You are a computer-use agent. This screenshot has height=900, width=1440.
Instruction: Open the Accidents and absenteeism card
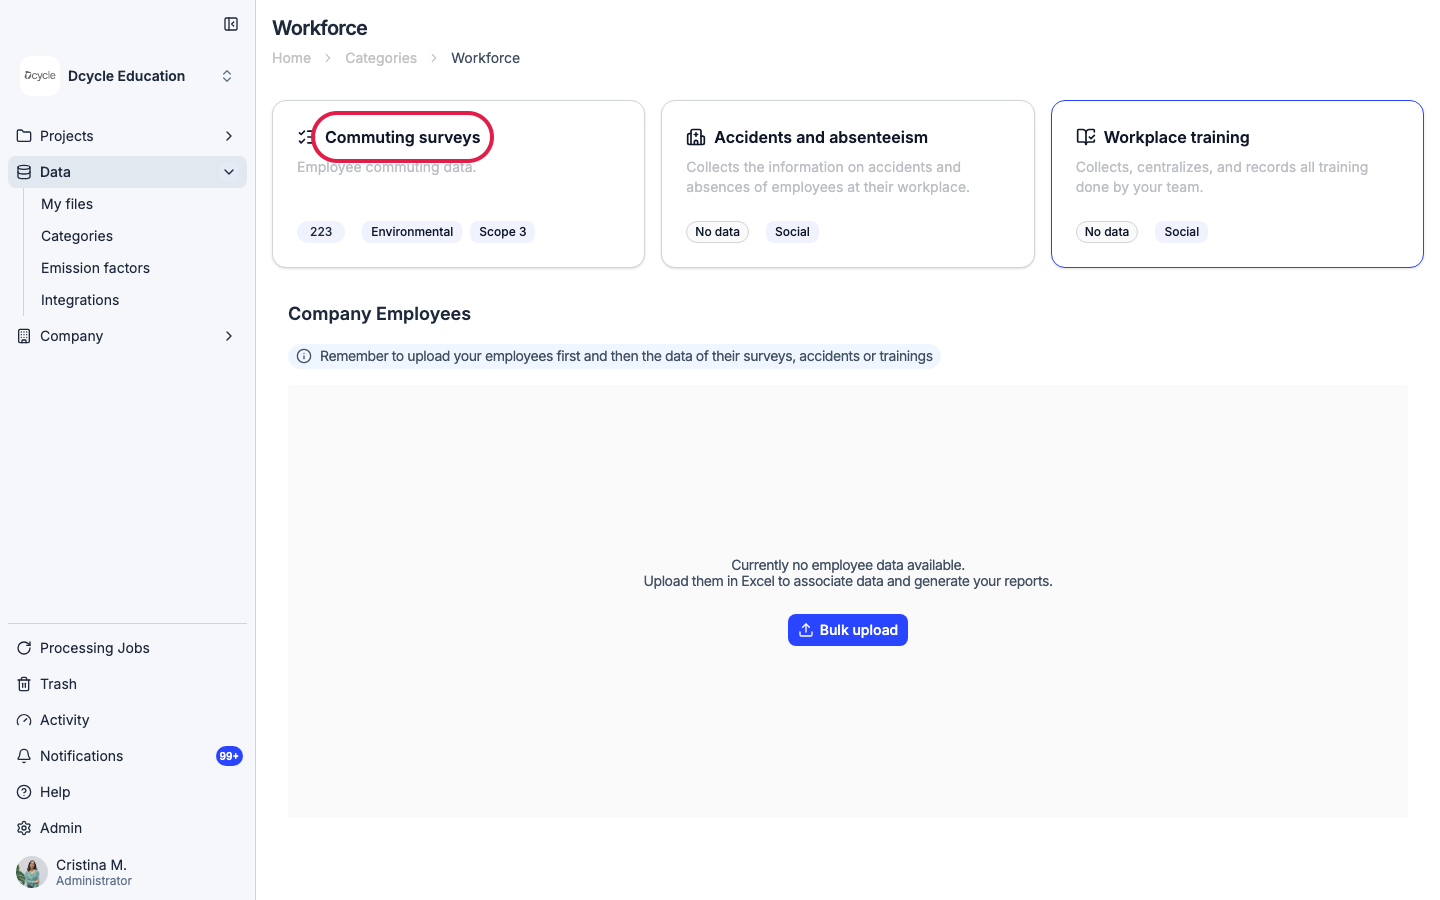tap(848, 184)
